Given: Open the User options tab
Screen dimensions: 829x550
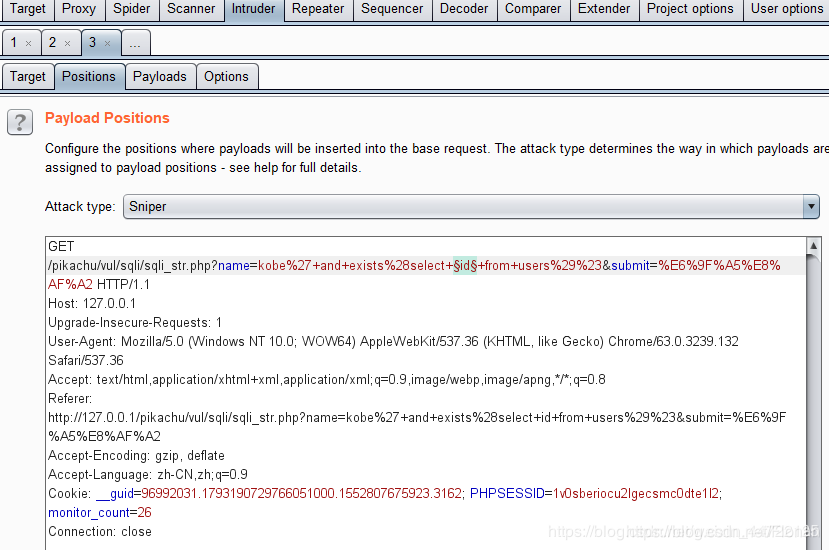Looking at the screenshot, I should (786, 9).
